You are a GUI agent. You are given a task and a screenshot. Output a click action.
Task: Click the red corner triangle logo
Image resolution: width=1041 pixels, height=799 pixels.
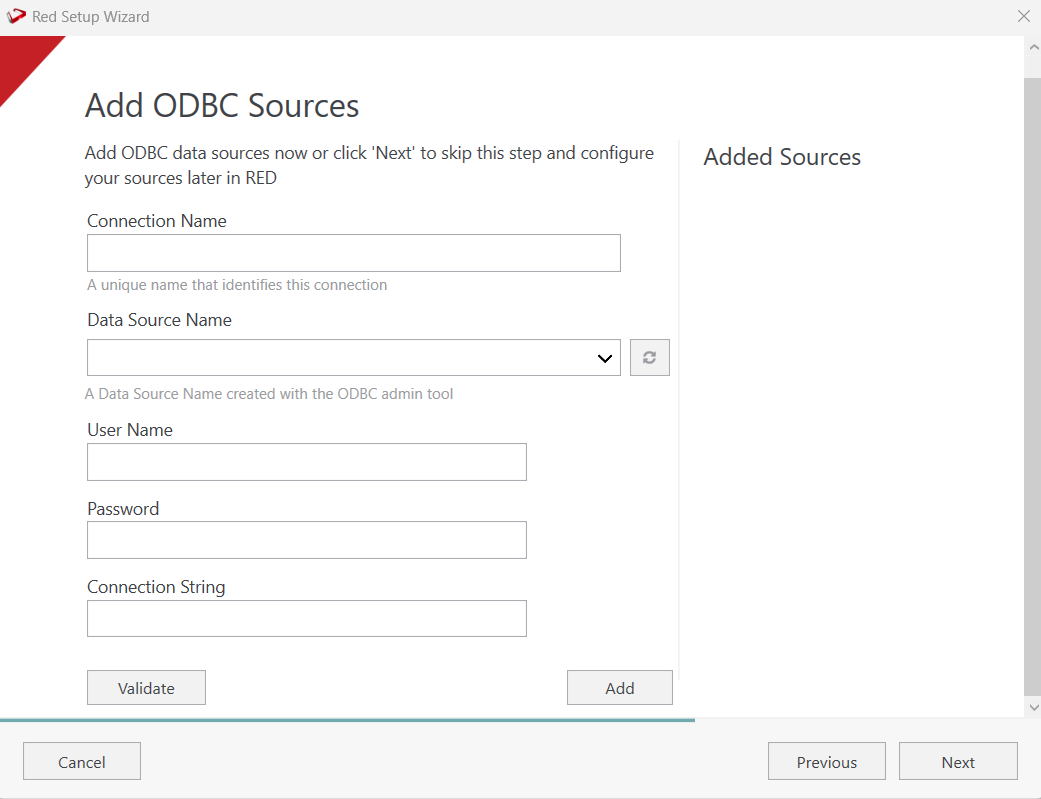(x=22, y=62)
